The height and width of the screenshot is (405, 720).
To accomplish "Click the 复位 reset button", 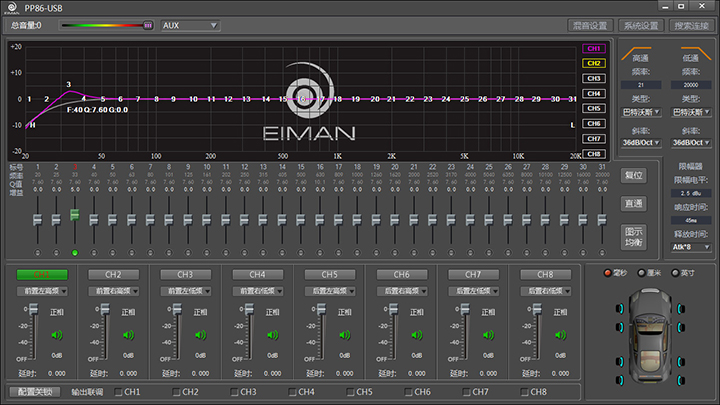I will pyautogui.click(x=634, y=175).
